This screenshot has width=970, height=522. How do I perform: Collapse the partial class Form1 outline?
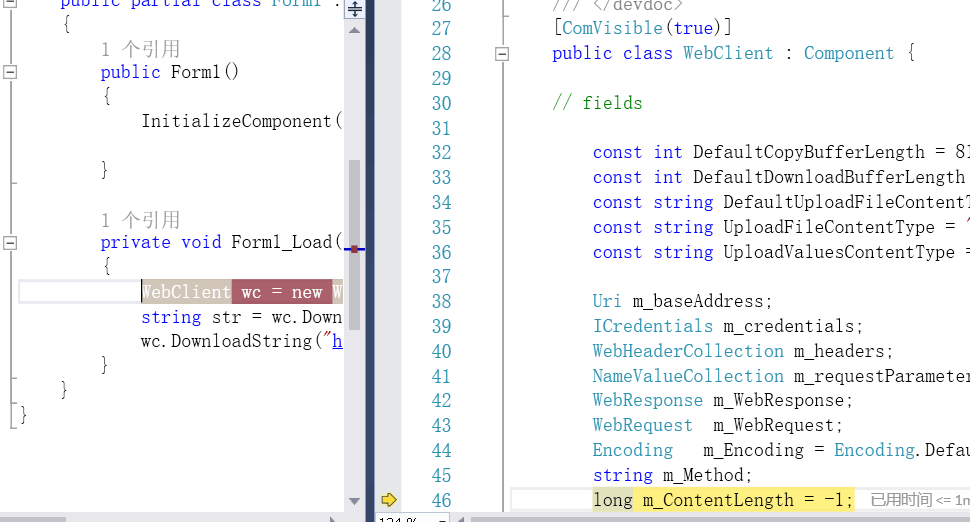[10, 2]
